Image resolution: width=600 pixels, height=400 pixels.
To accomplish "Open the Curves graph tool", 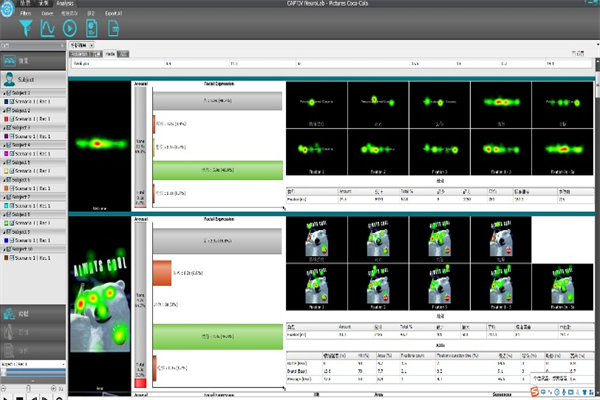I will click(x=47, y=28).
